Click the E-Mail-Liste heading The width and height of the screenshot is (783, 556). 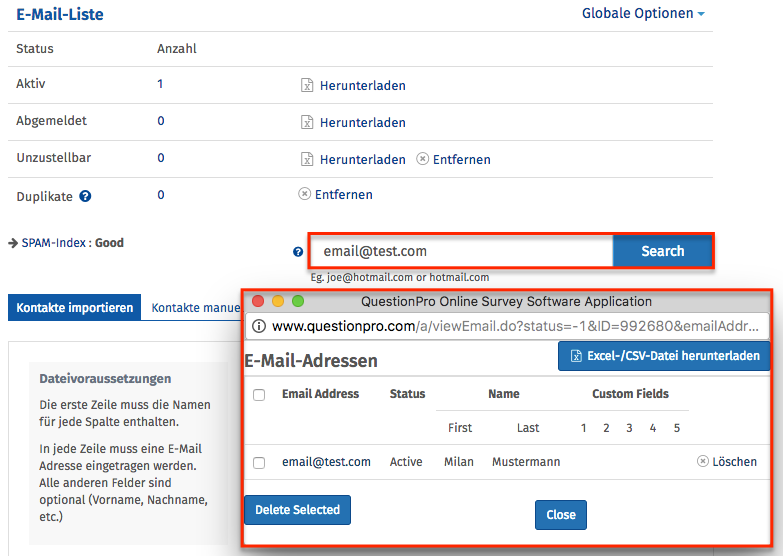[59, 14]
